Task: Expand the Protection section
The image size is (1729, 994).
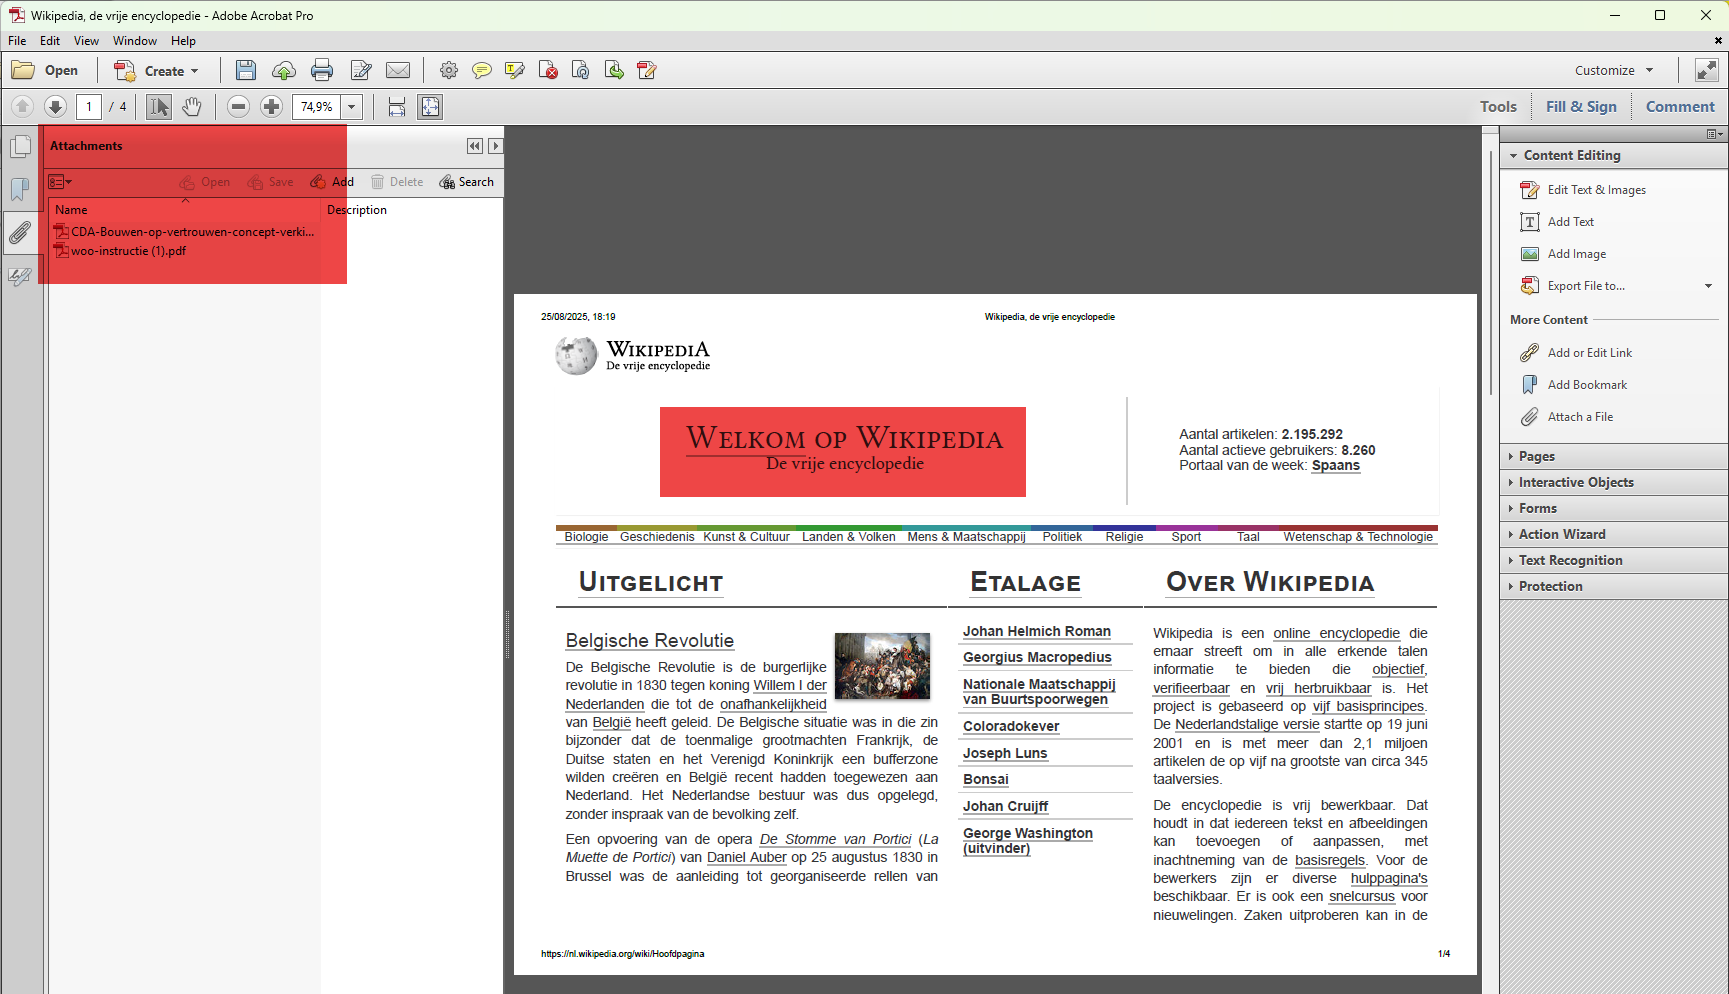Action: [1614, 586]
